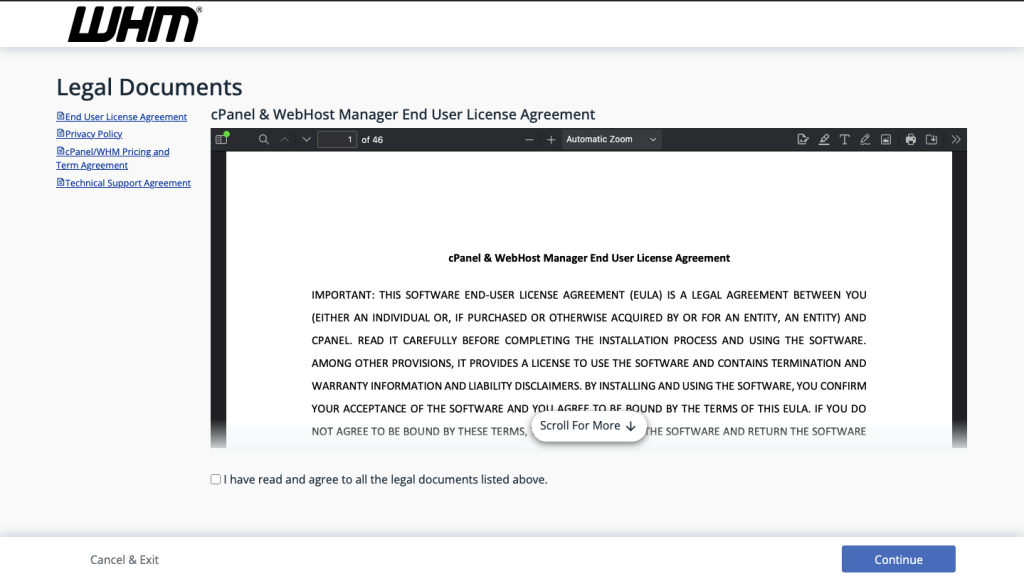Zoom out of the PDF document
Image resolution: width=1024 pixels, height=581 pixels.
pos(529,140)
